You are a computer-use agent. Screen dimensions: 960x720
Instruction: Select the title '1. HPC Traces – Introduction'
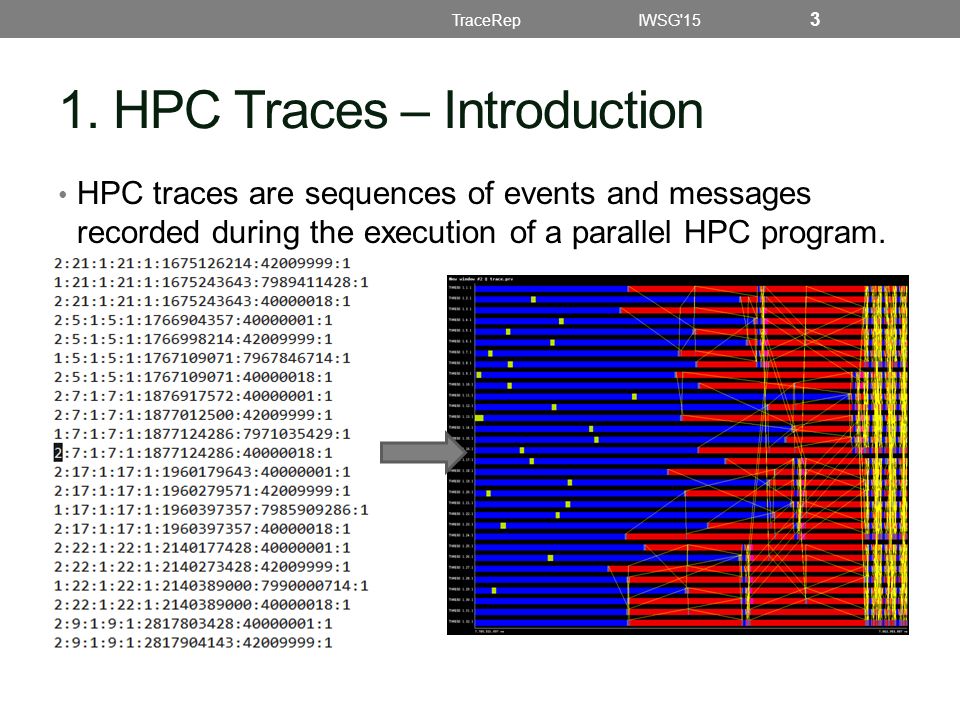point(382,110)
